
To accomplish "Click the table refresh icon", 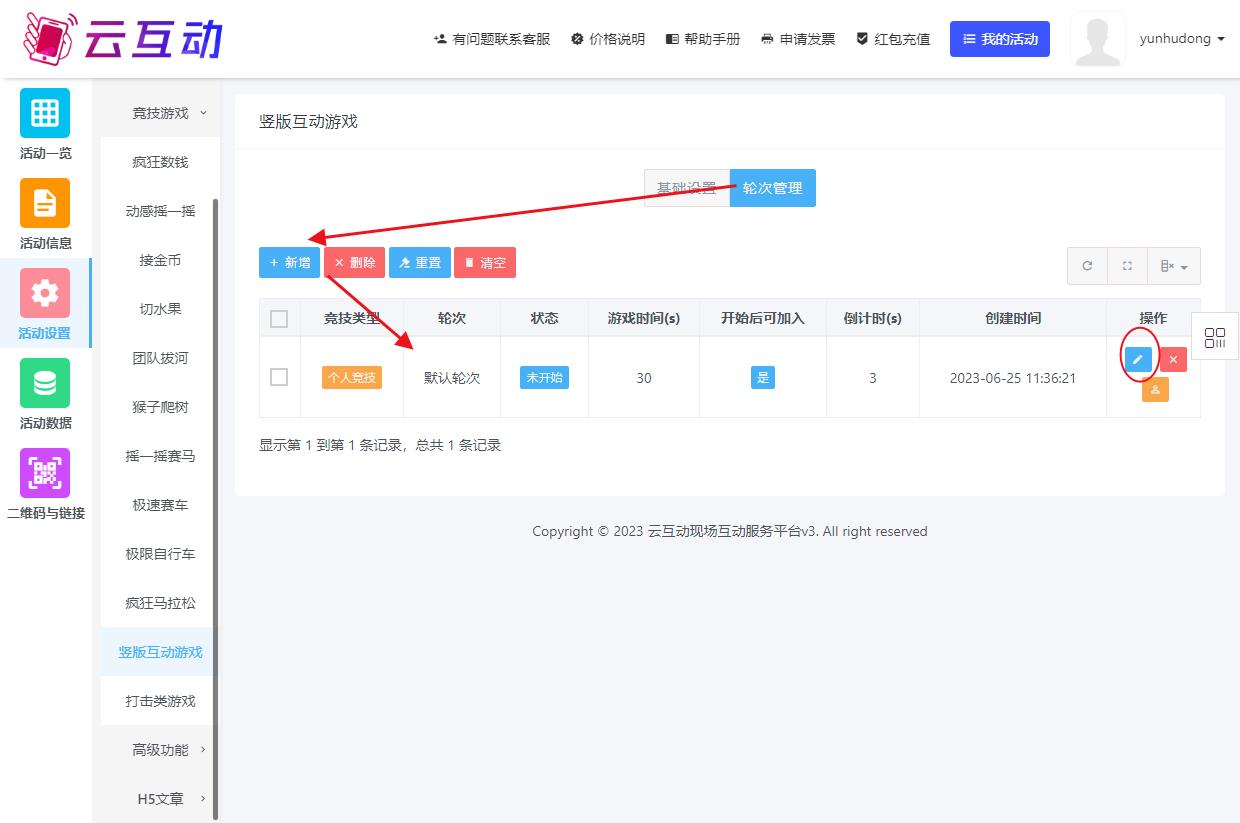I will tap(1087, 266).
